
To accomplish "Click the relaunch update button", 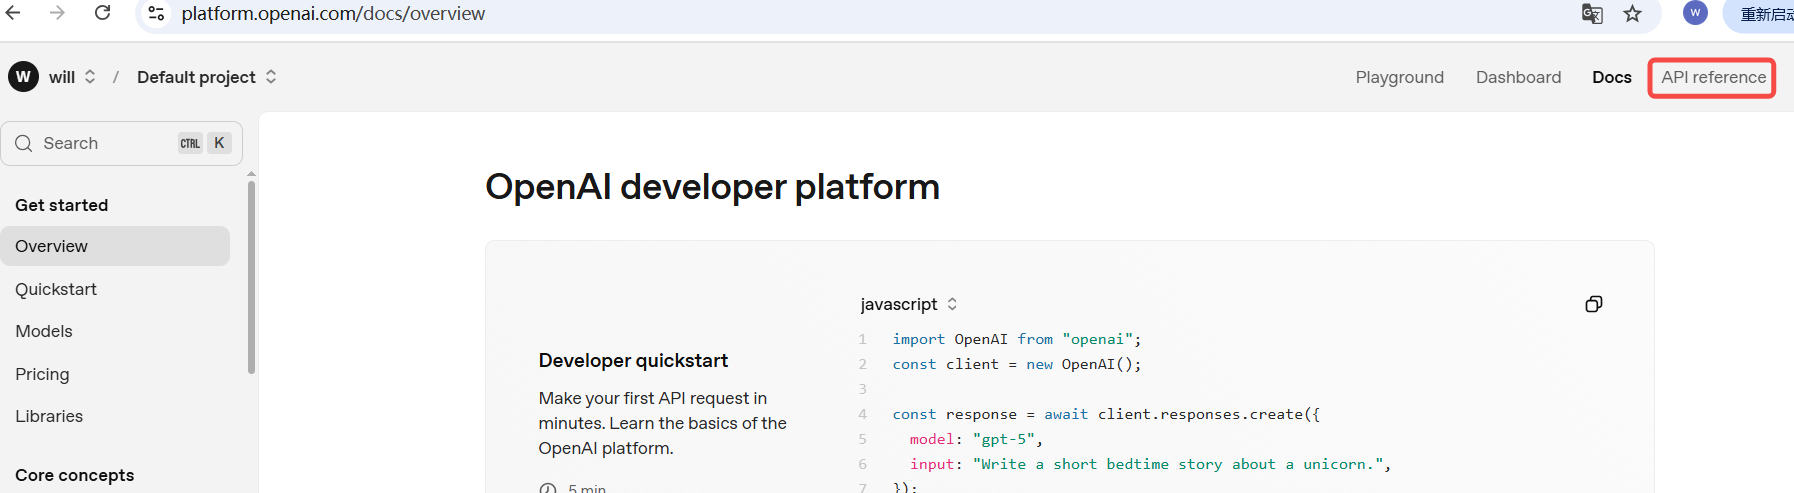I will [x=1763, y=14].
